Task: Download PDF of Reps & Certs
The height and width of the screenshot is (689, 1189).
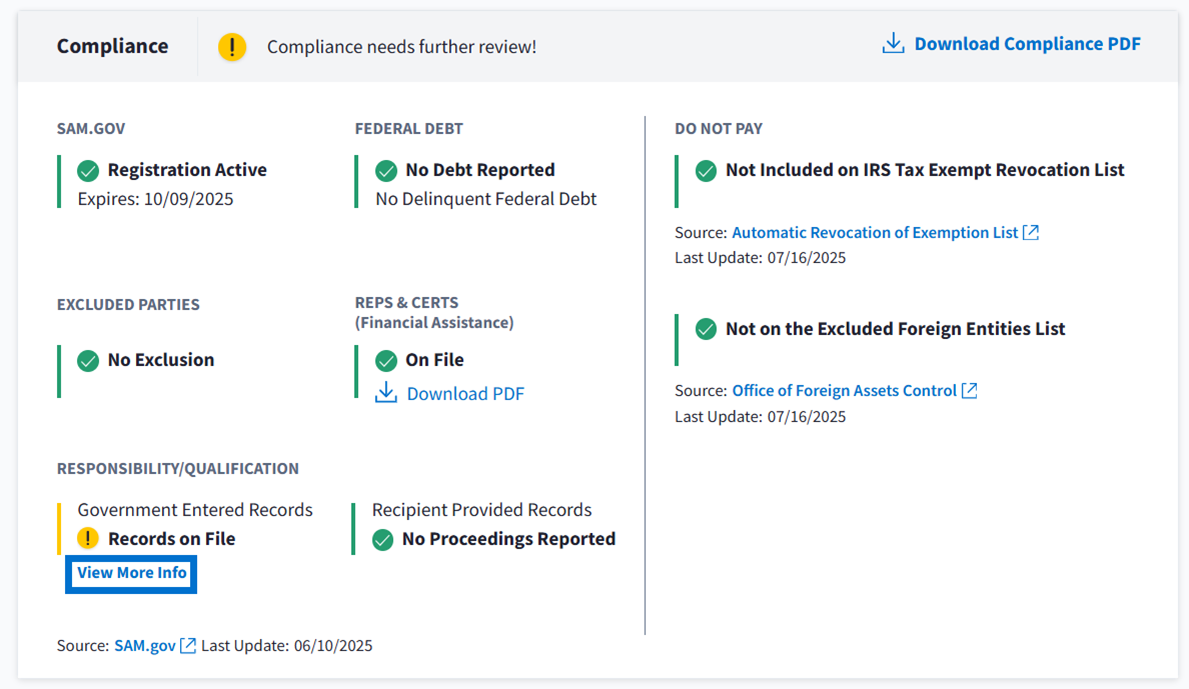Action: [x=465, y=394]
